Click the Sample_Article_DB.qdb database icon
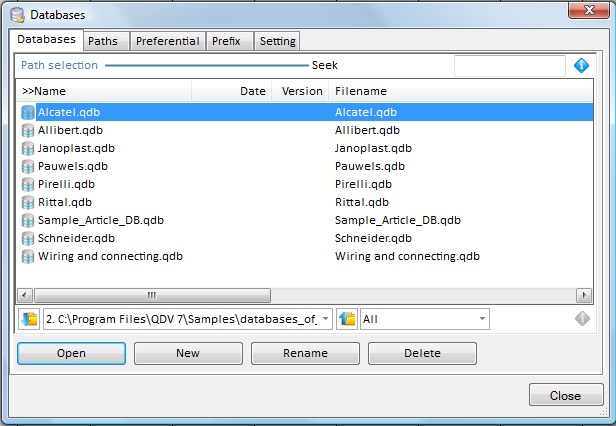Image resolution: width=616 pixels, height=426 pixels. tap(28, 220)
